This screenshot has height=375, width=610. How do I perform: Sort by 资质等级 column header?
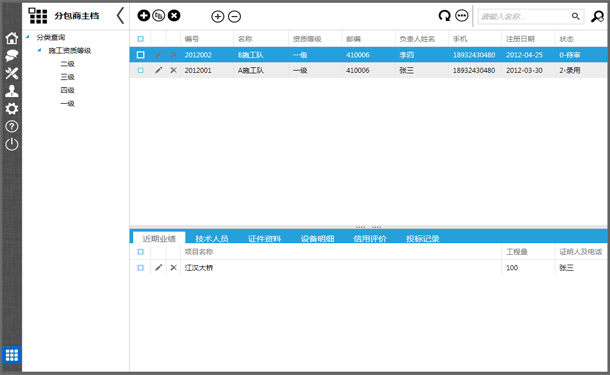[307, 39]
